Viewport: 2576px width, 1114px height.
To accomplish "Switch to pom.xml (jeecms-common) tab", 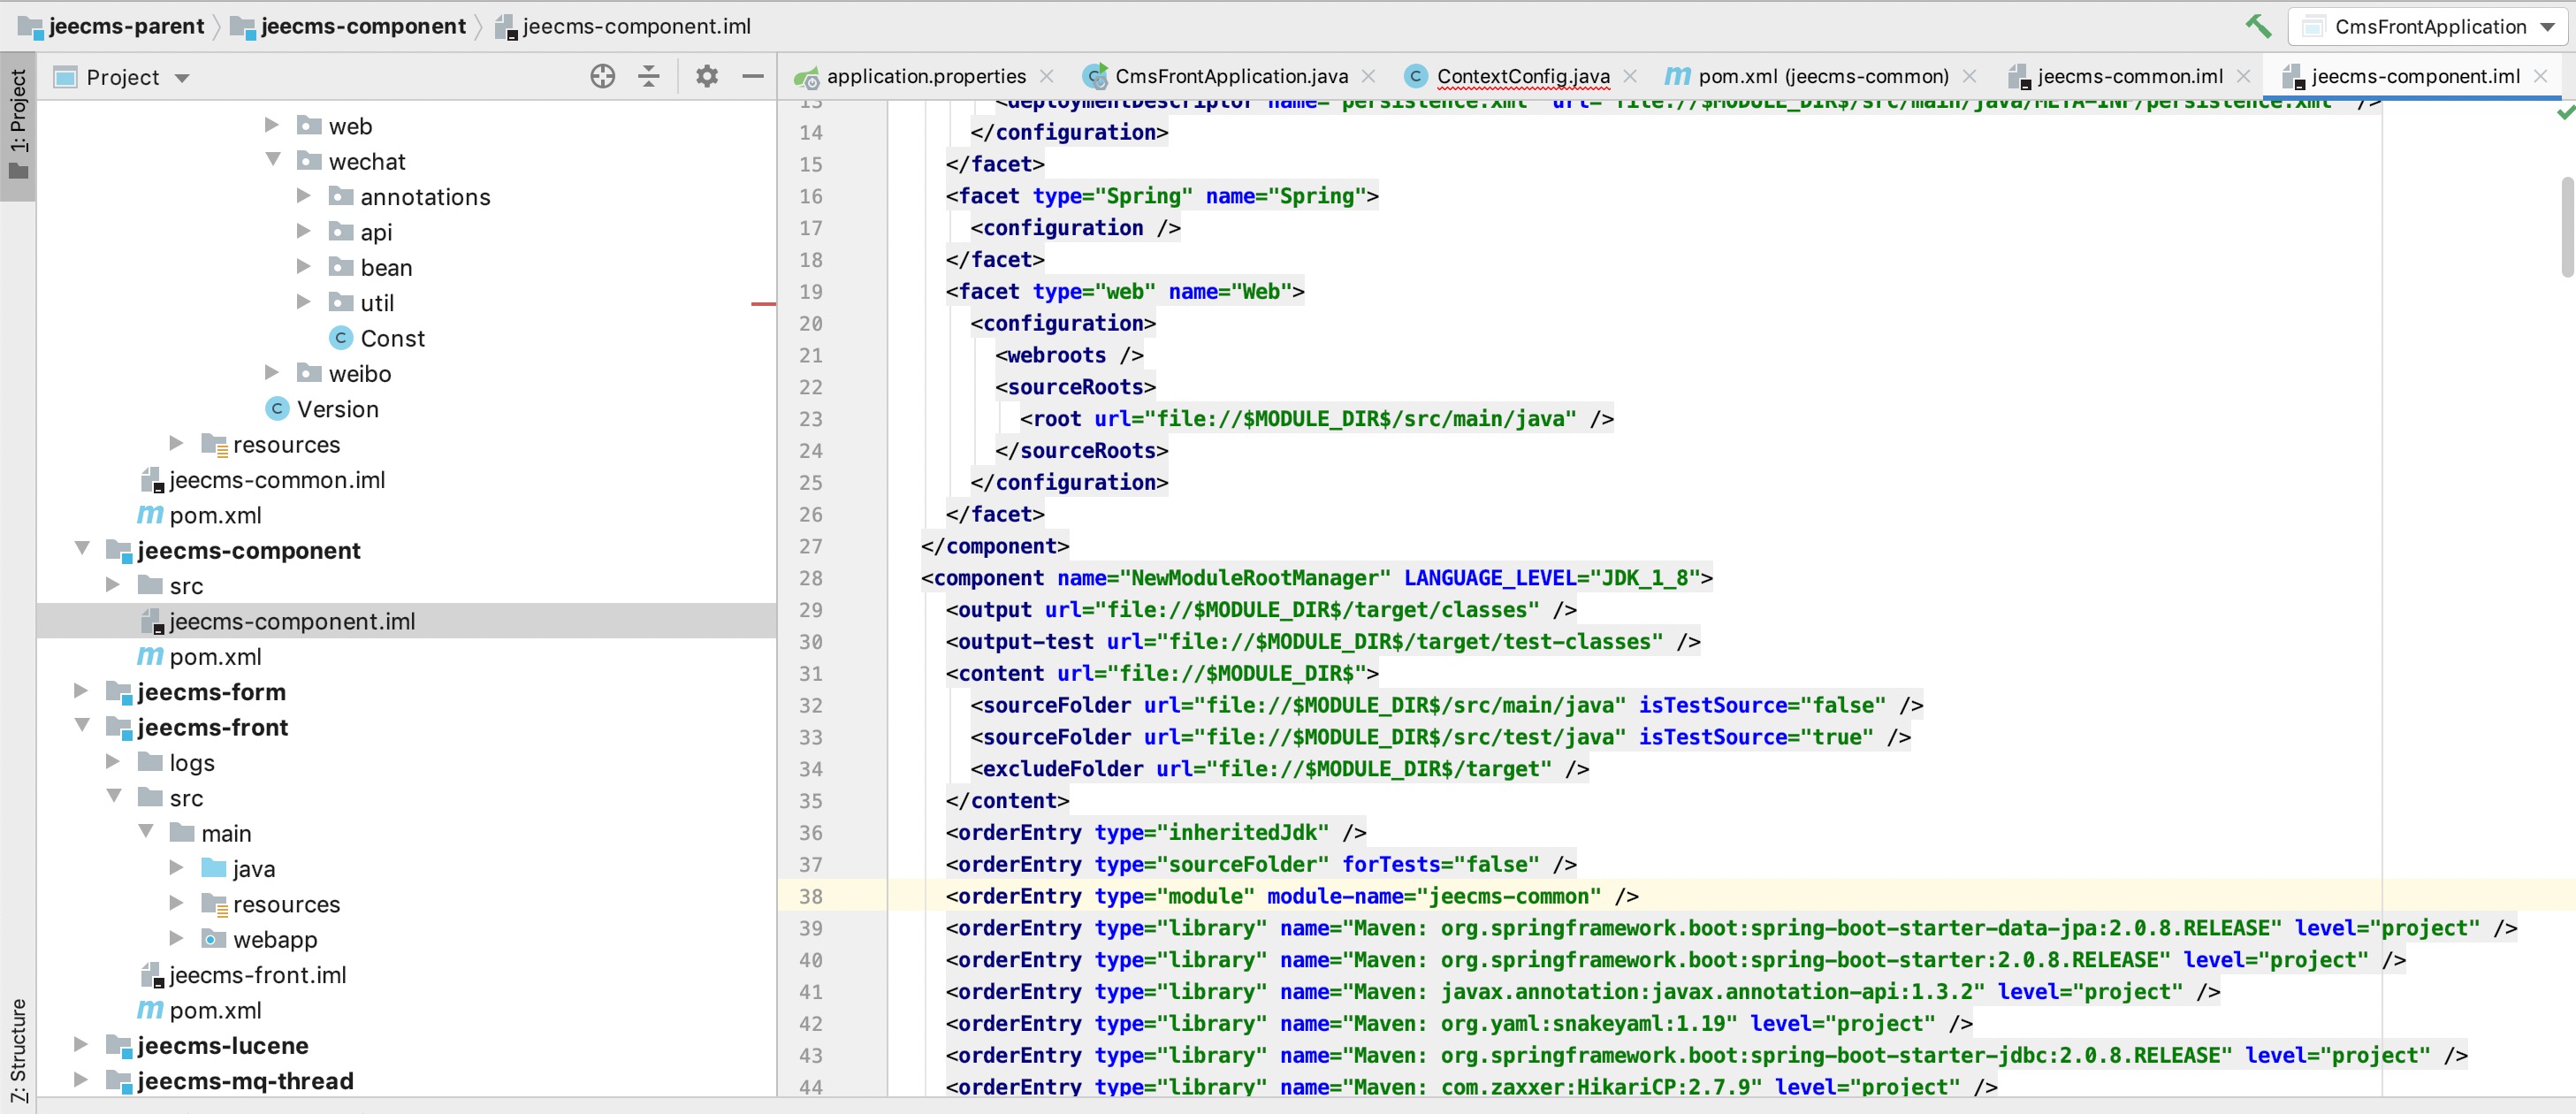I will click(1822, 76).
